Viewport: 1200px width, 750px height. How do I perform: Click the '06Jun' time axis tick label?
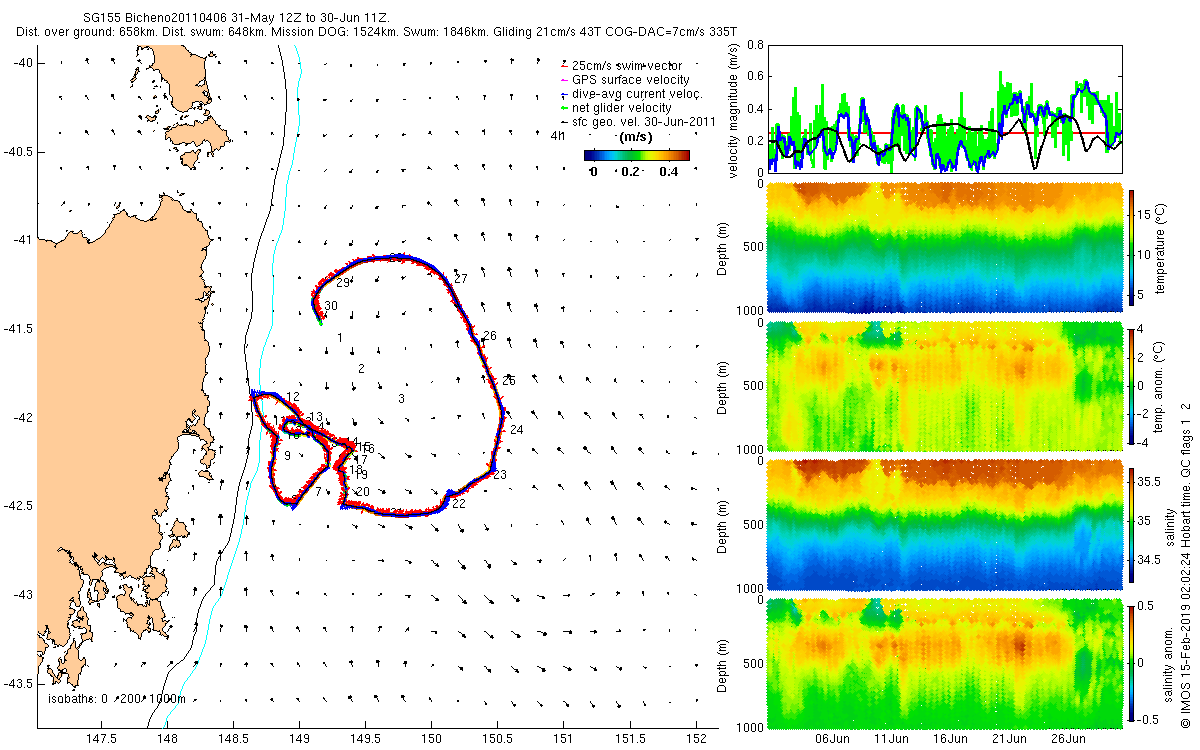tap(832, 739)
